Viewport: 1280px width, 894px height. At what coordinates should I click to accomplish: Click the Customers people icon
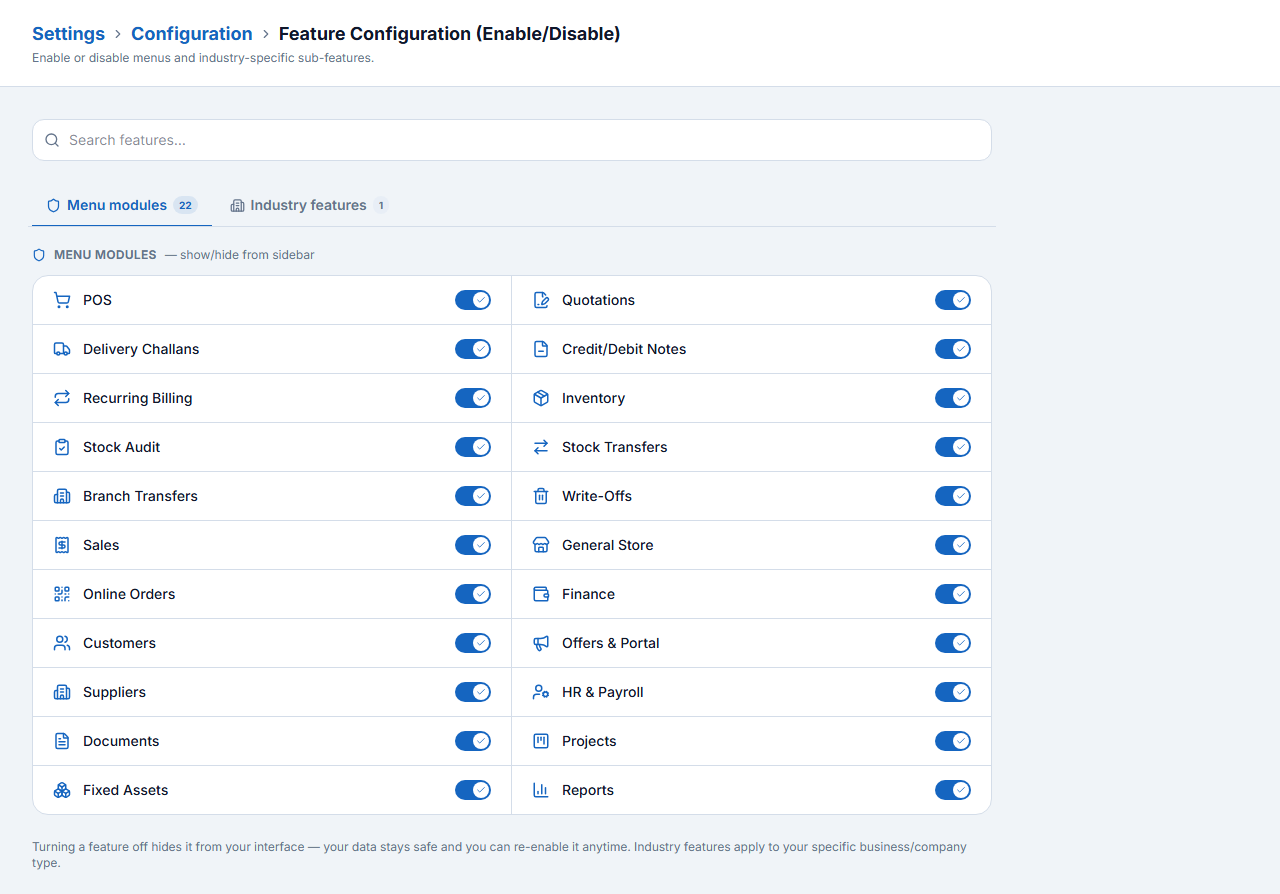[62, 643]
